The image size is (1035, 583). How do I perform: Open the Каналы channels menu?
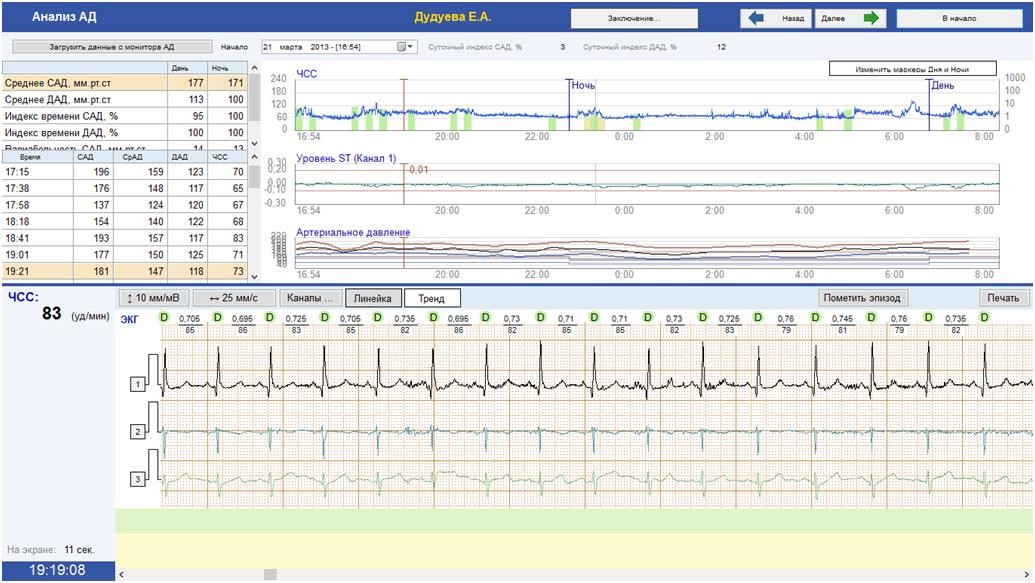pyautogui.click(x=309, y=298)
